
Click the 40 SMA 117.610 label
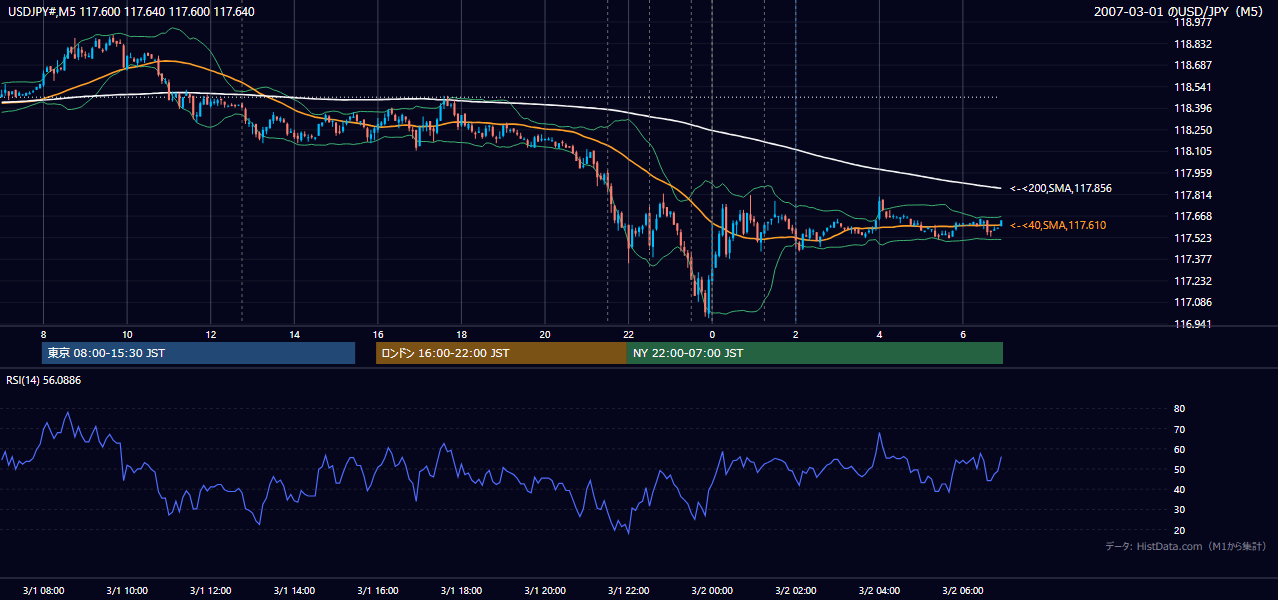coord(1058,225)
